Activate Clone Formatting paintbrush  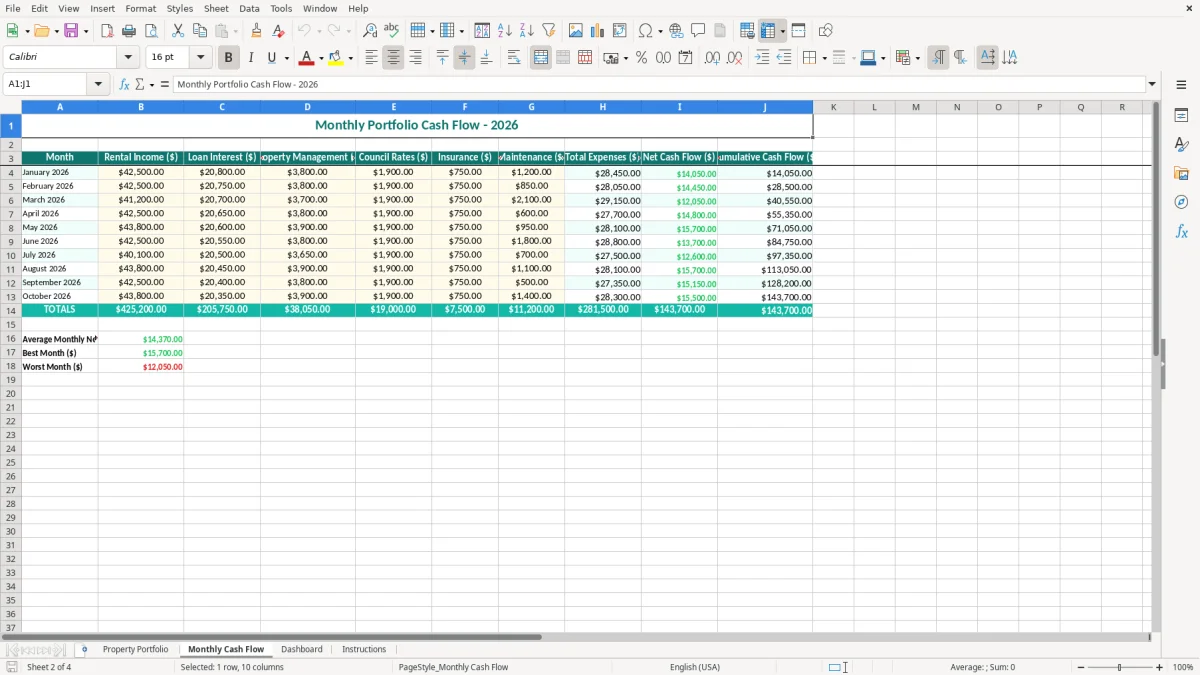tap(256, 31)
